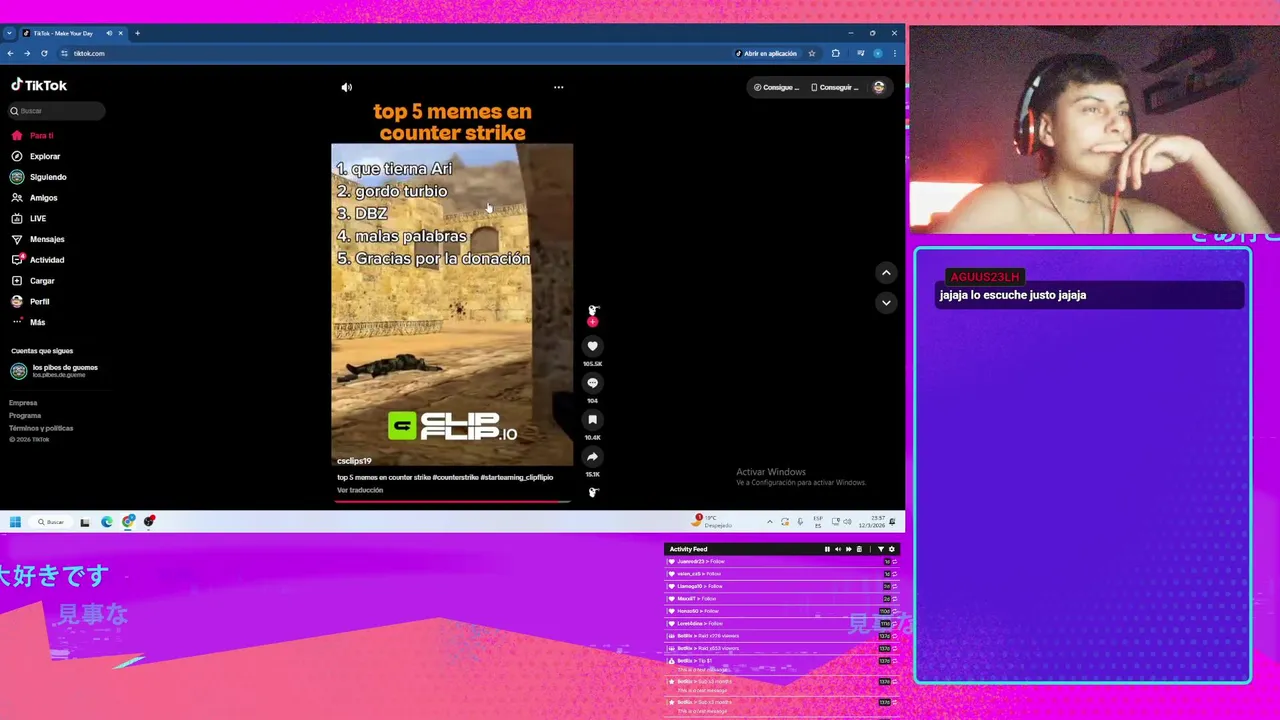Click the Buscar search field in TikTok
The height and width of the screenshot is (720, 1280).
(57, 111)
